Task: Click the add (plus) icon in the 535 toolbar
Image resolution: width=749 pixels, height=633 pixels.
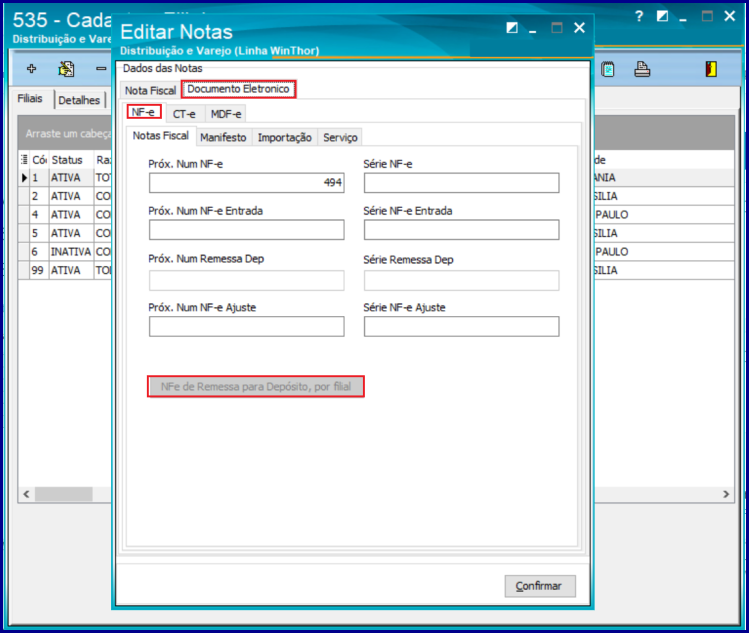Action: (32, 69)
